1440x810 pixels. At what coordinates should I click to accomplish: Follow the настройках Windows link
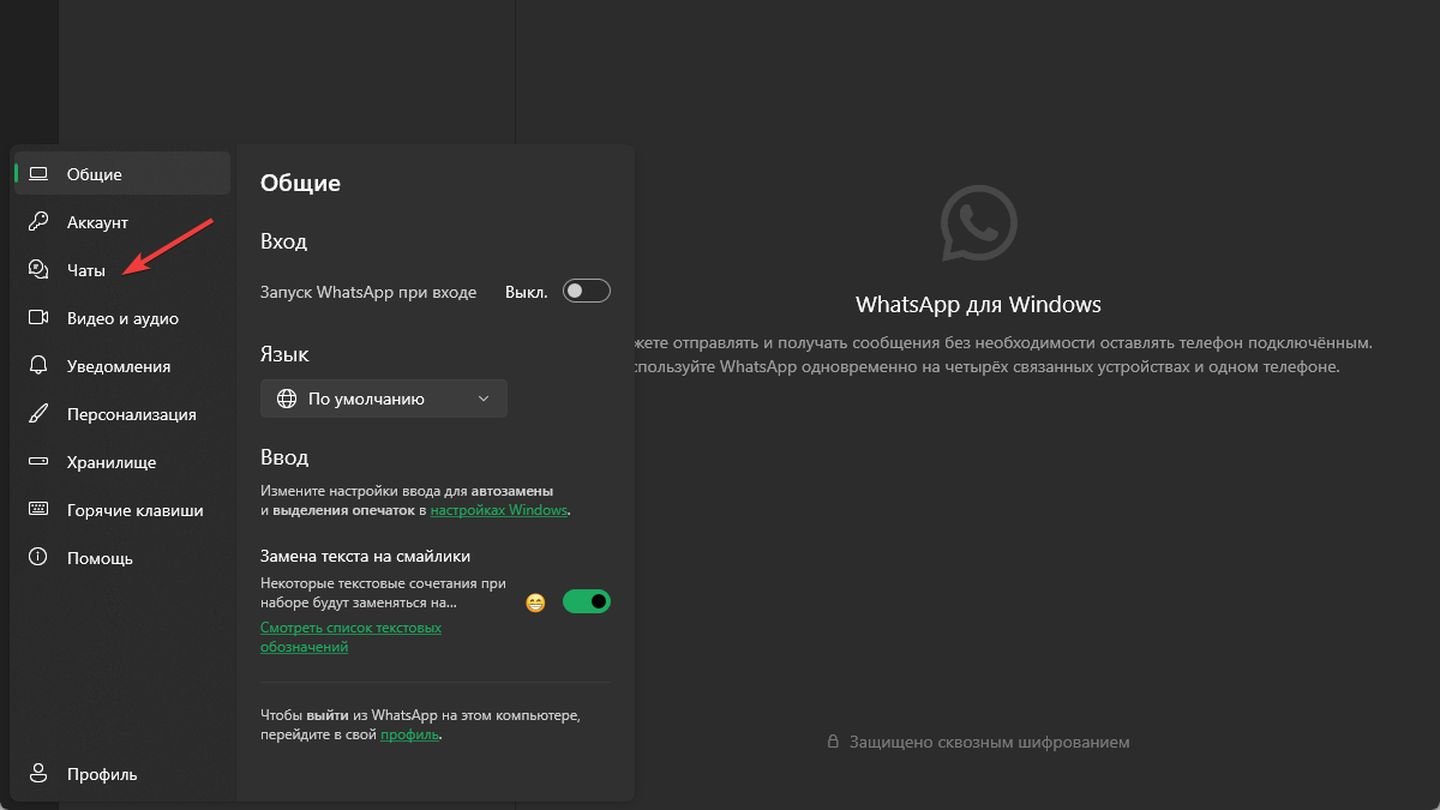[x=499, y=510]
